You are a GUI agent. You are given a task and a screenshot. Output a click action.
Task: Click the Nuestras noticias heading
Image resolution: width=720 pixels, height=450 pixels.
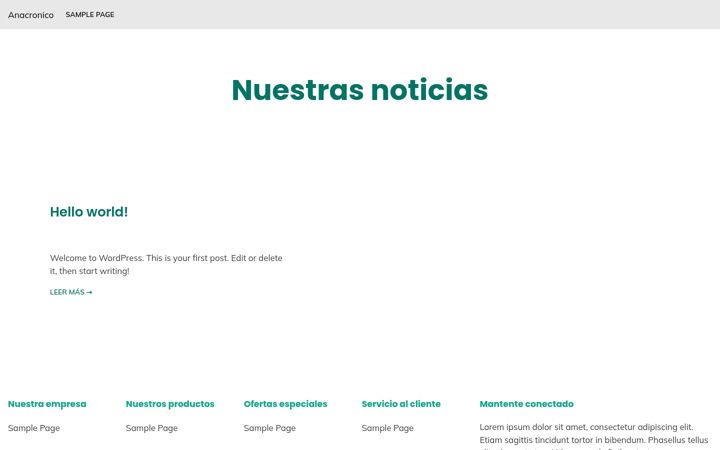360,90
